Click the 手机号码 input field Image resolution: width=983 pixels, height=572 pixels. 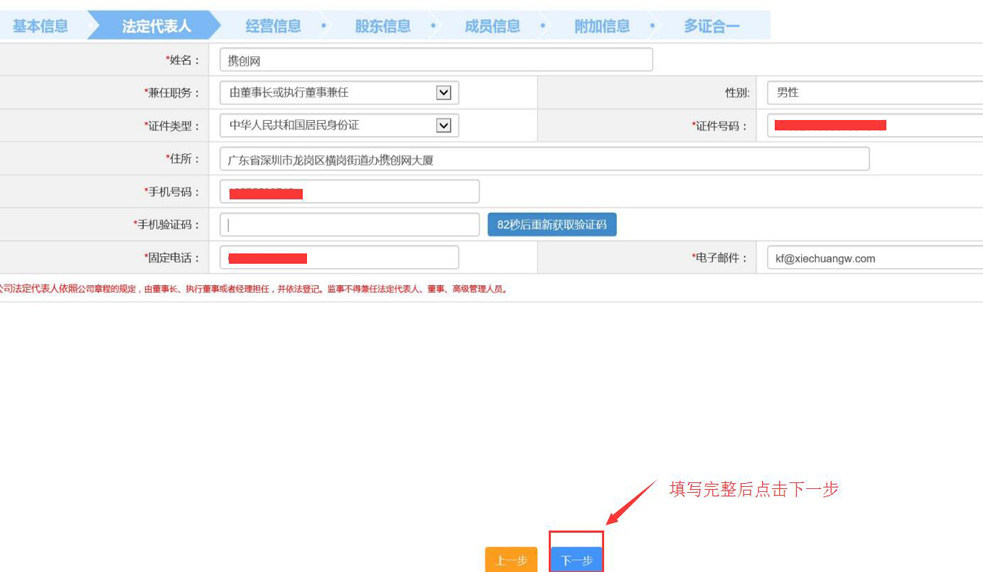click(349, 192)
